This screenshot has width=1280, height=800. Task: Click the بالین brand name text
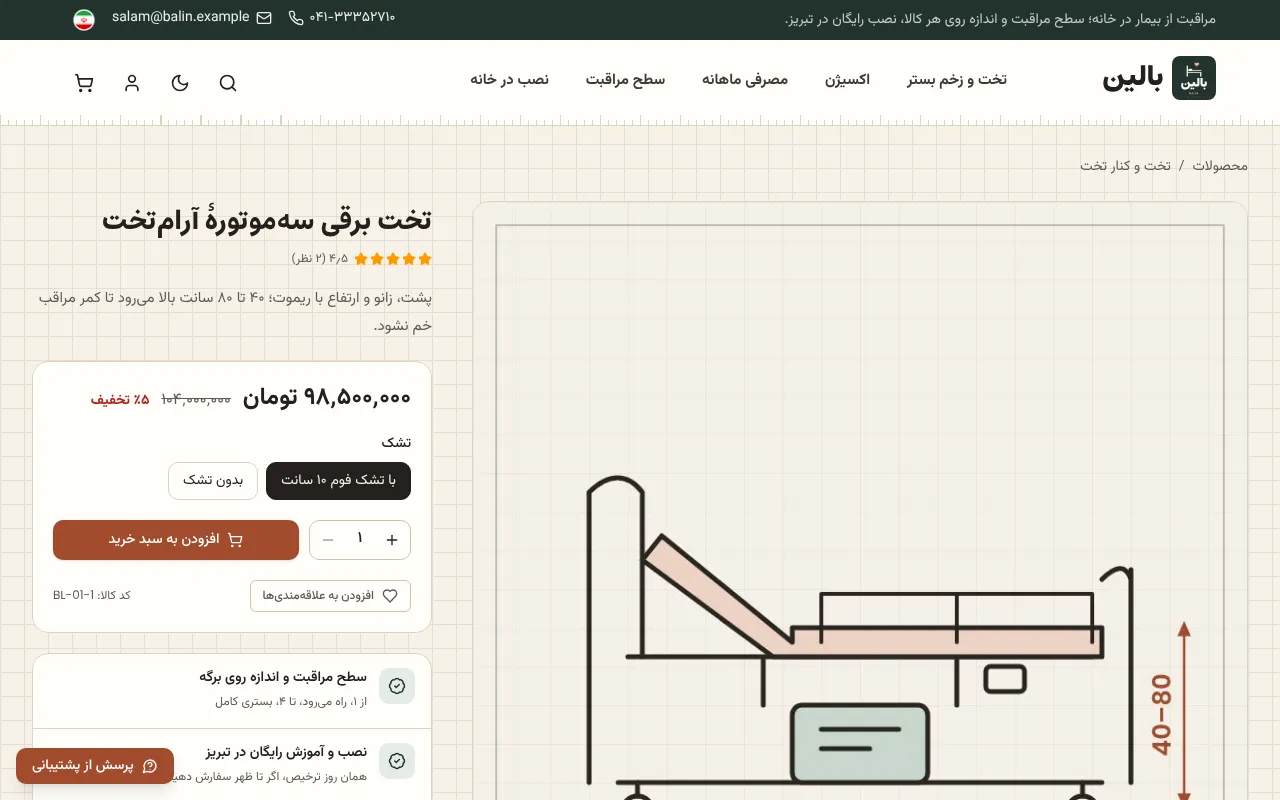[x=1132, y=79]
